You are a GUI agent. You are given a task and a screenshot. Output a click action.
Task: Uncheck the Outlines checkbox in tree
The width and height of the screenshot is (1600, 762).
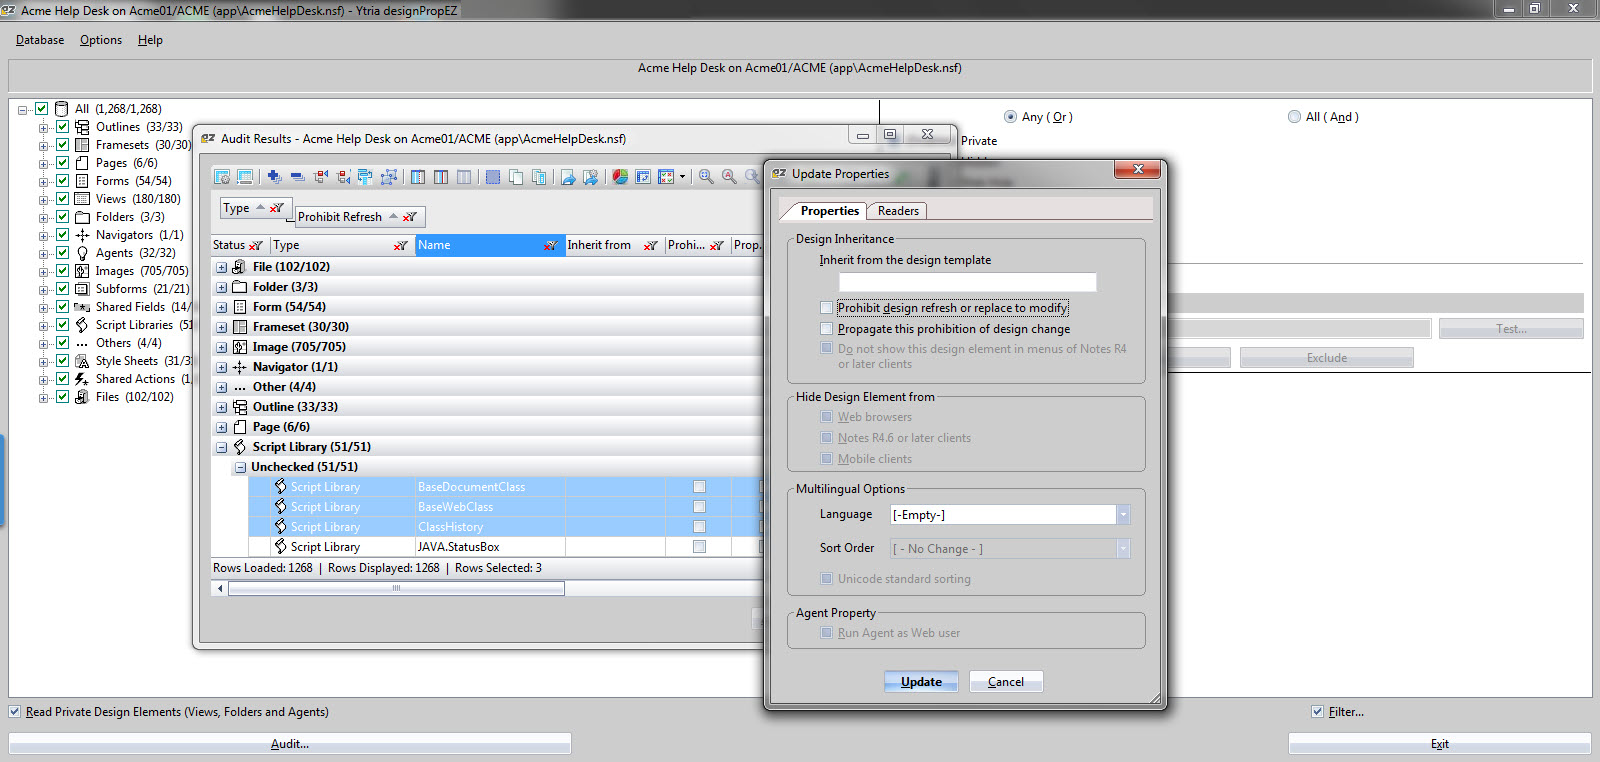[x=62, y=127]
